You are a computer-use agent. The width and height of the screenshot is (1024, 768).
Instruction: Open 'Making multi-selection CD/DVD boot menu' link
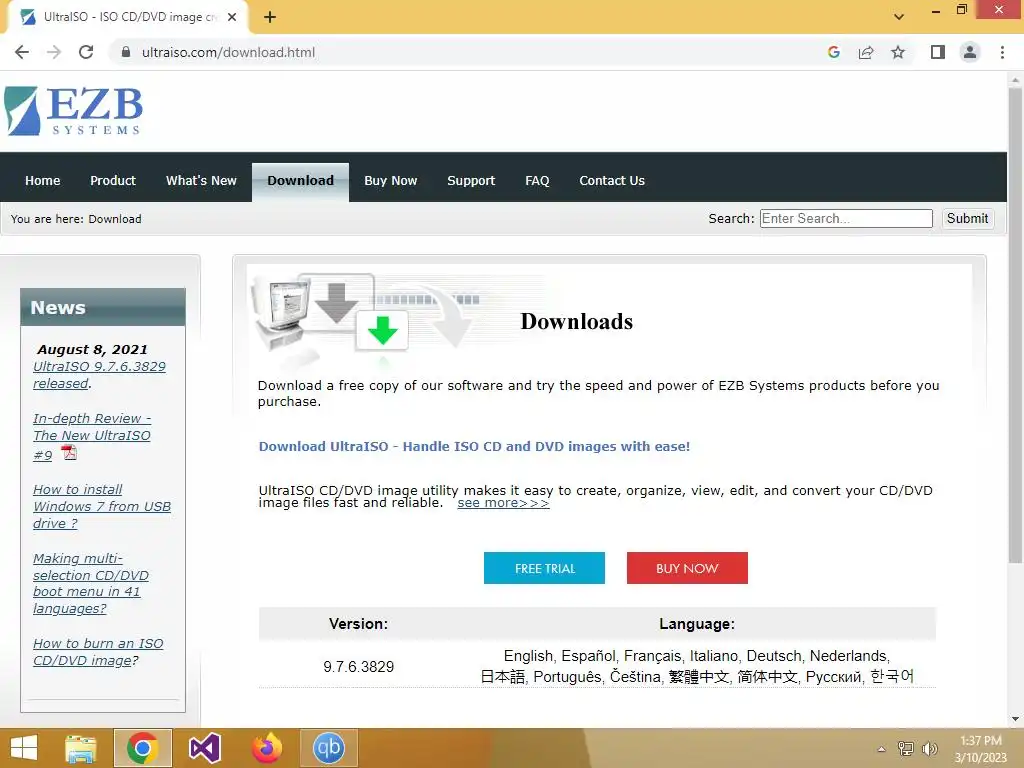point(91,583)
